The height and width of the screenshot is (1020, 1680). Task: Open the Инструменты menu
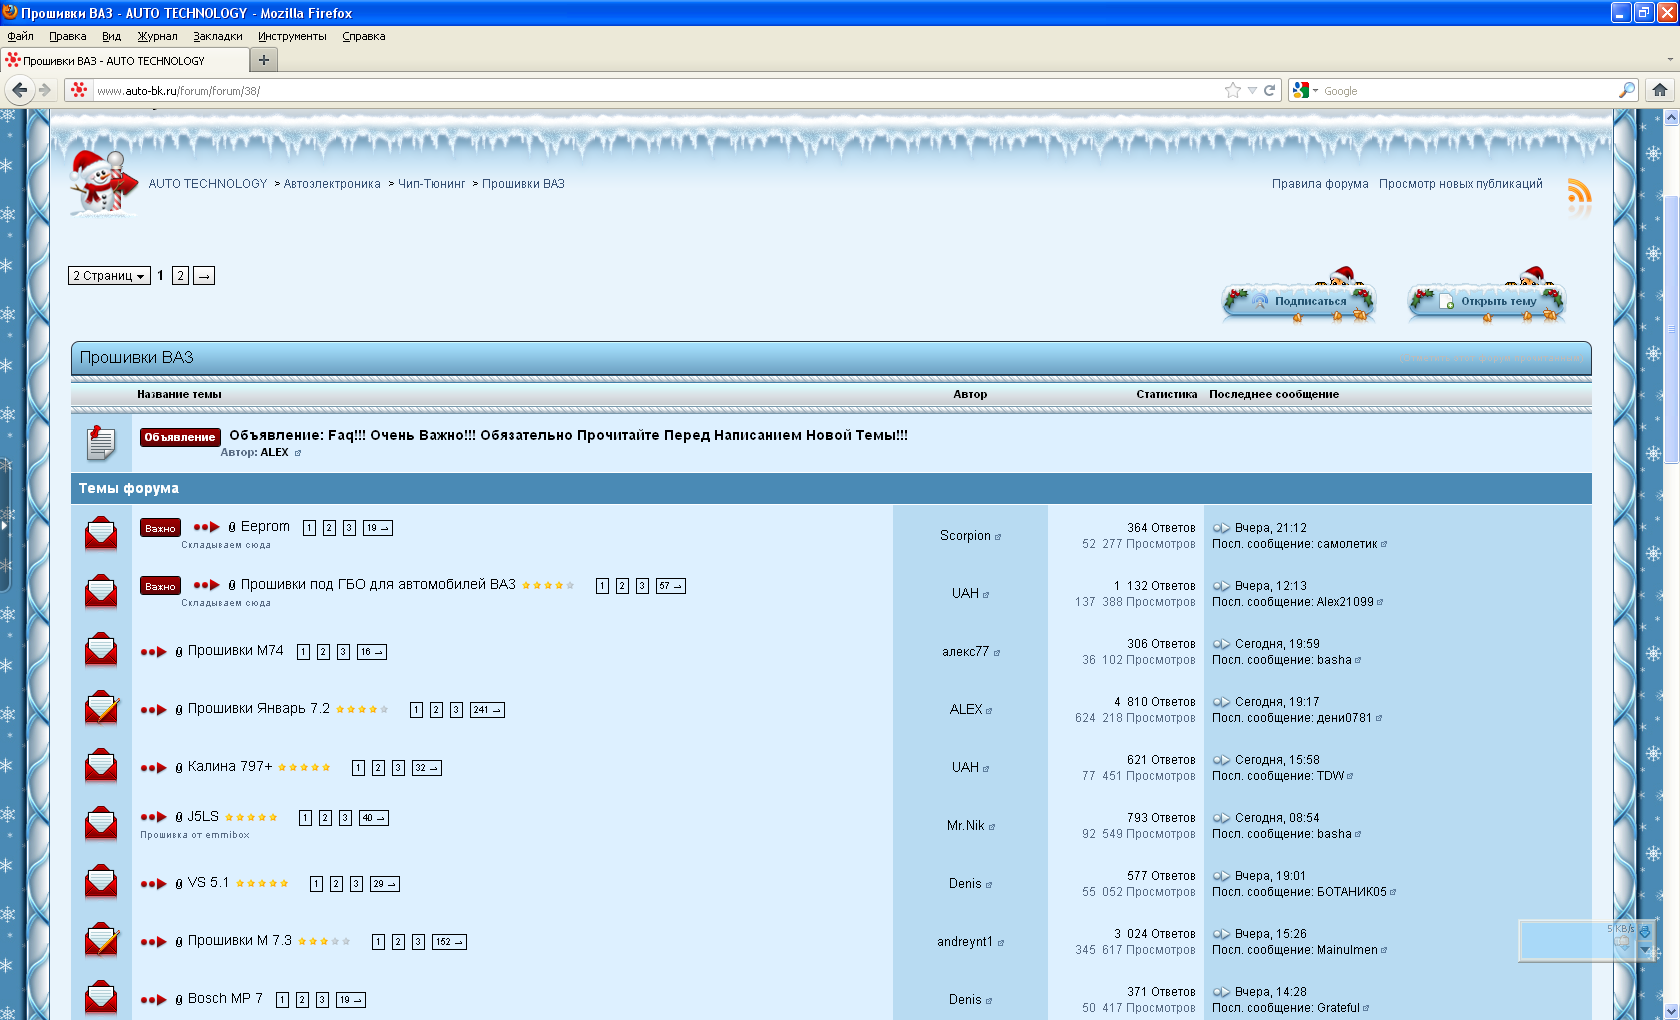coord(292,36)
